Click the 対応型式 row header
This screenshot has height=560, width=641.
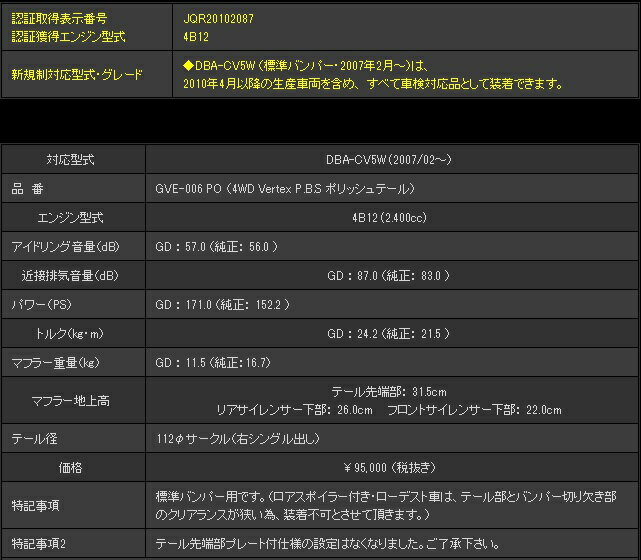coord(70,160)
